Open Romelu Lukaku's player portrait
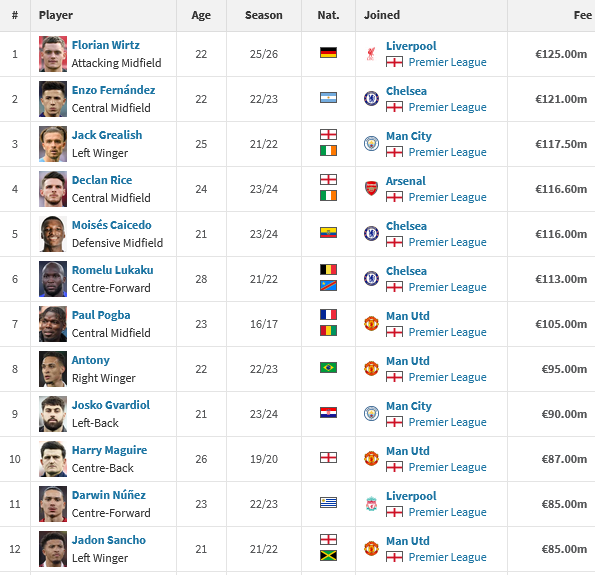This screenshot has width=595, height=575. pyautogui.click(x=53, y=279)
